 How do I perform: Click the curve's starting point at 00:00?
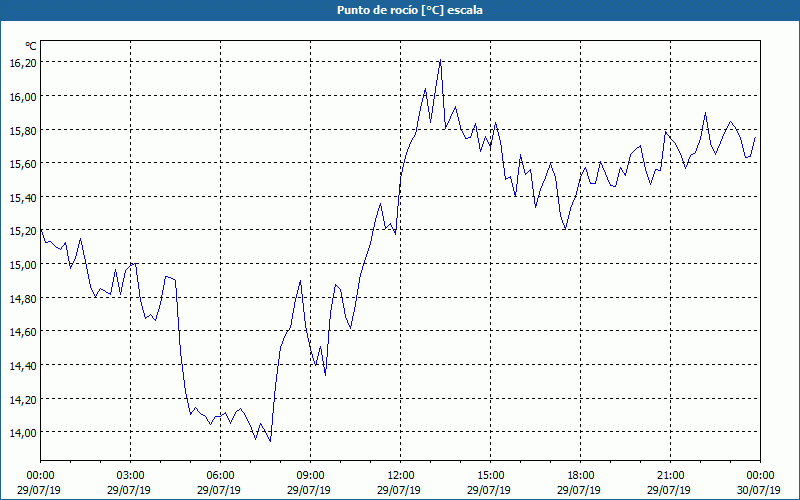(x=41, y=230)
